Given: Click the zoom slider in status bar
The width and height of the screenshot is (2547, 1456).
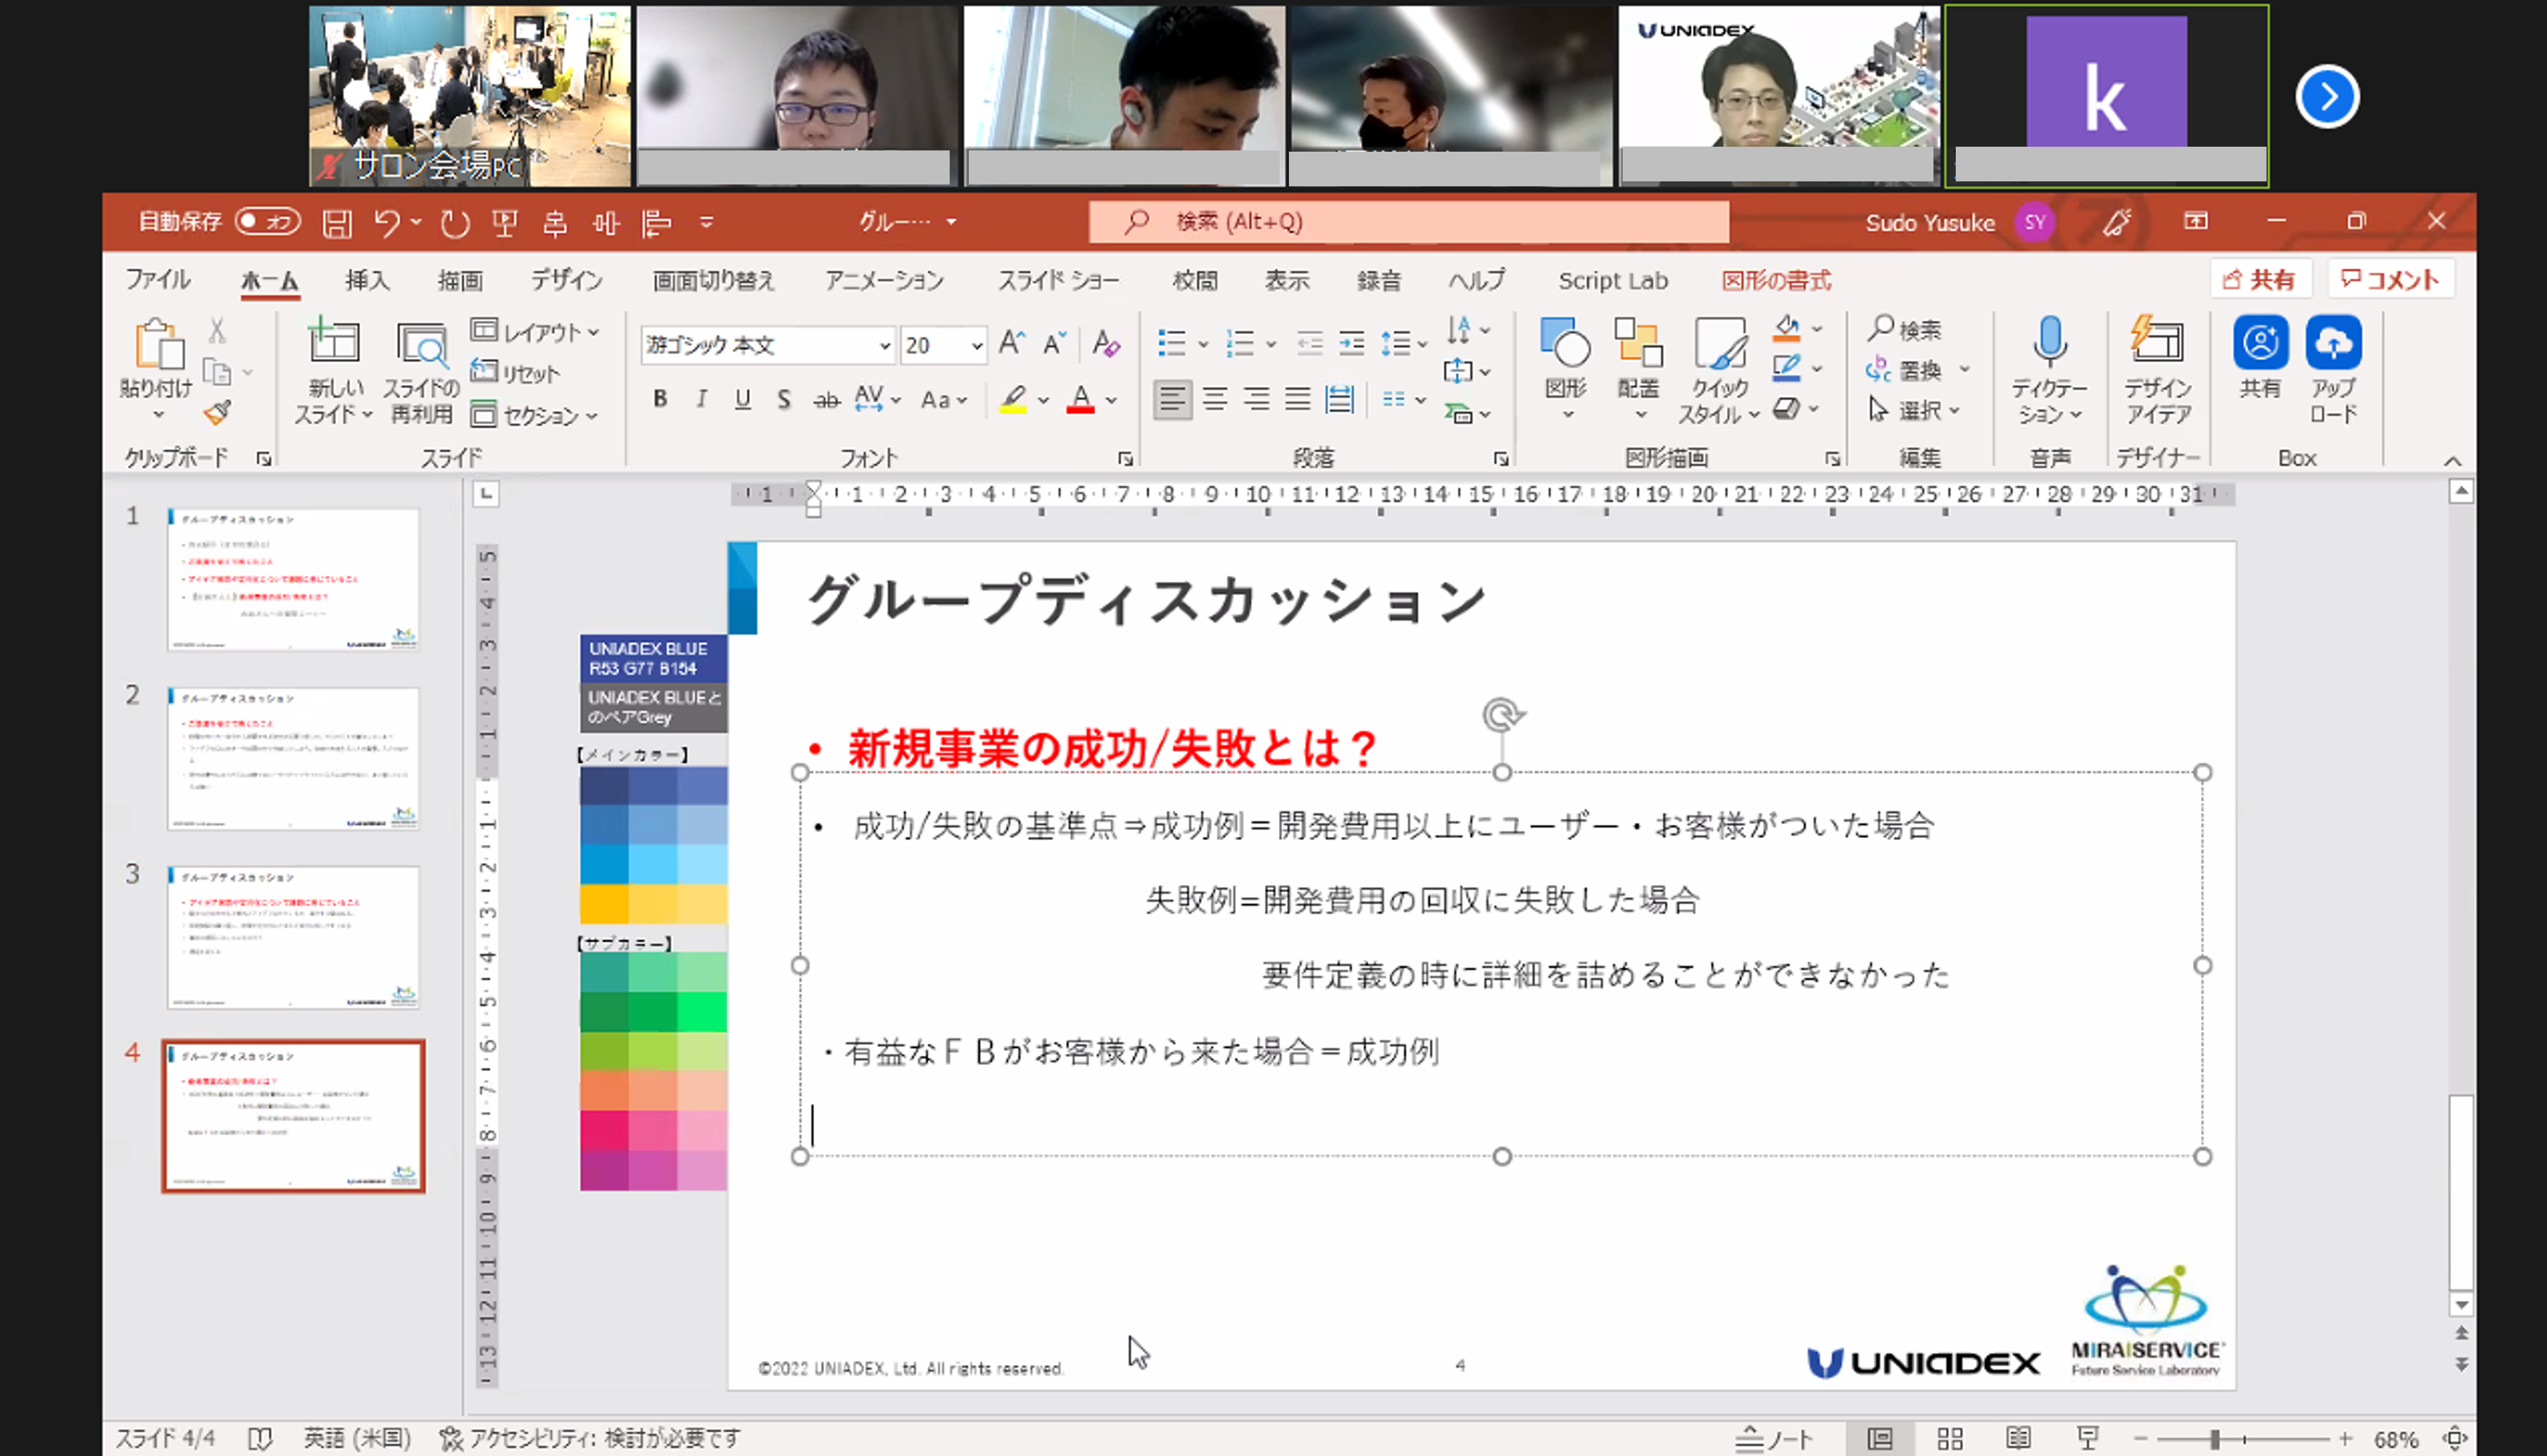Looking at the screenshot, I should click(x=2215, y=1439).
